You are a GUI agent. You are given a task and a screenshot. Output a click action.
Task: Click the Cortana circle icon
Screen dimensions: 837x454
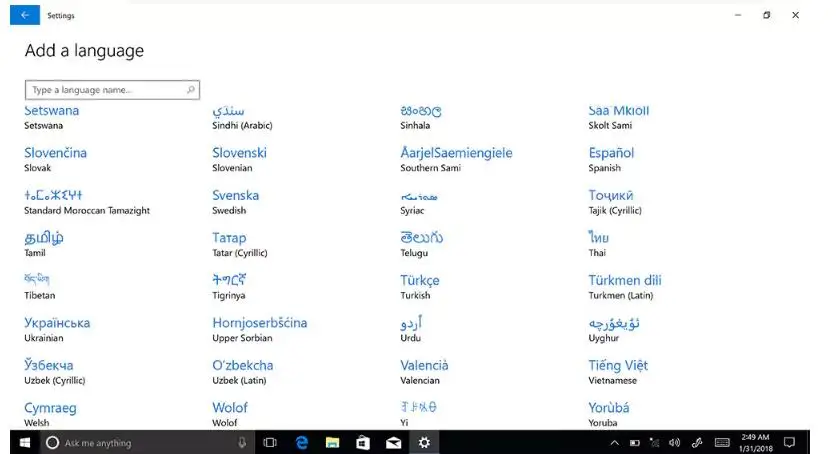(52, 442)
